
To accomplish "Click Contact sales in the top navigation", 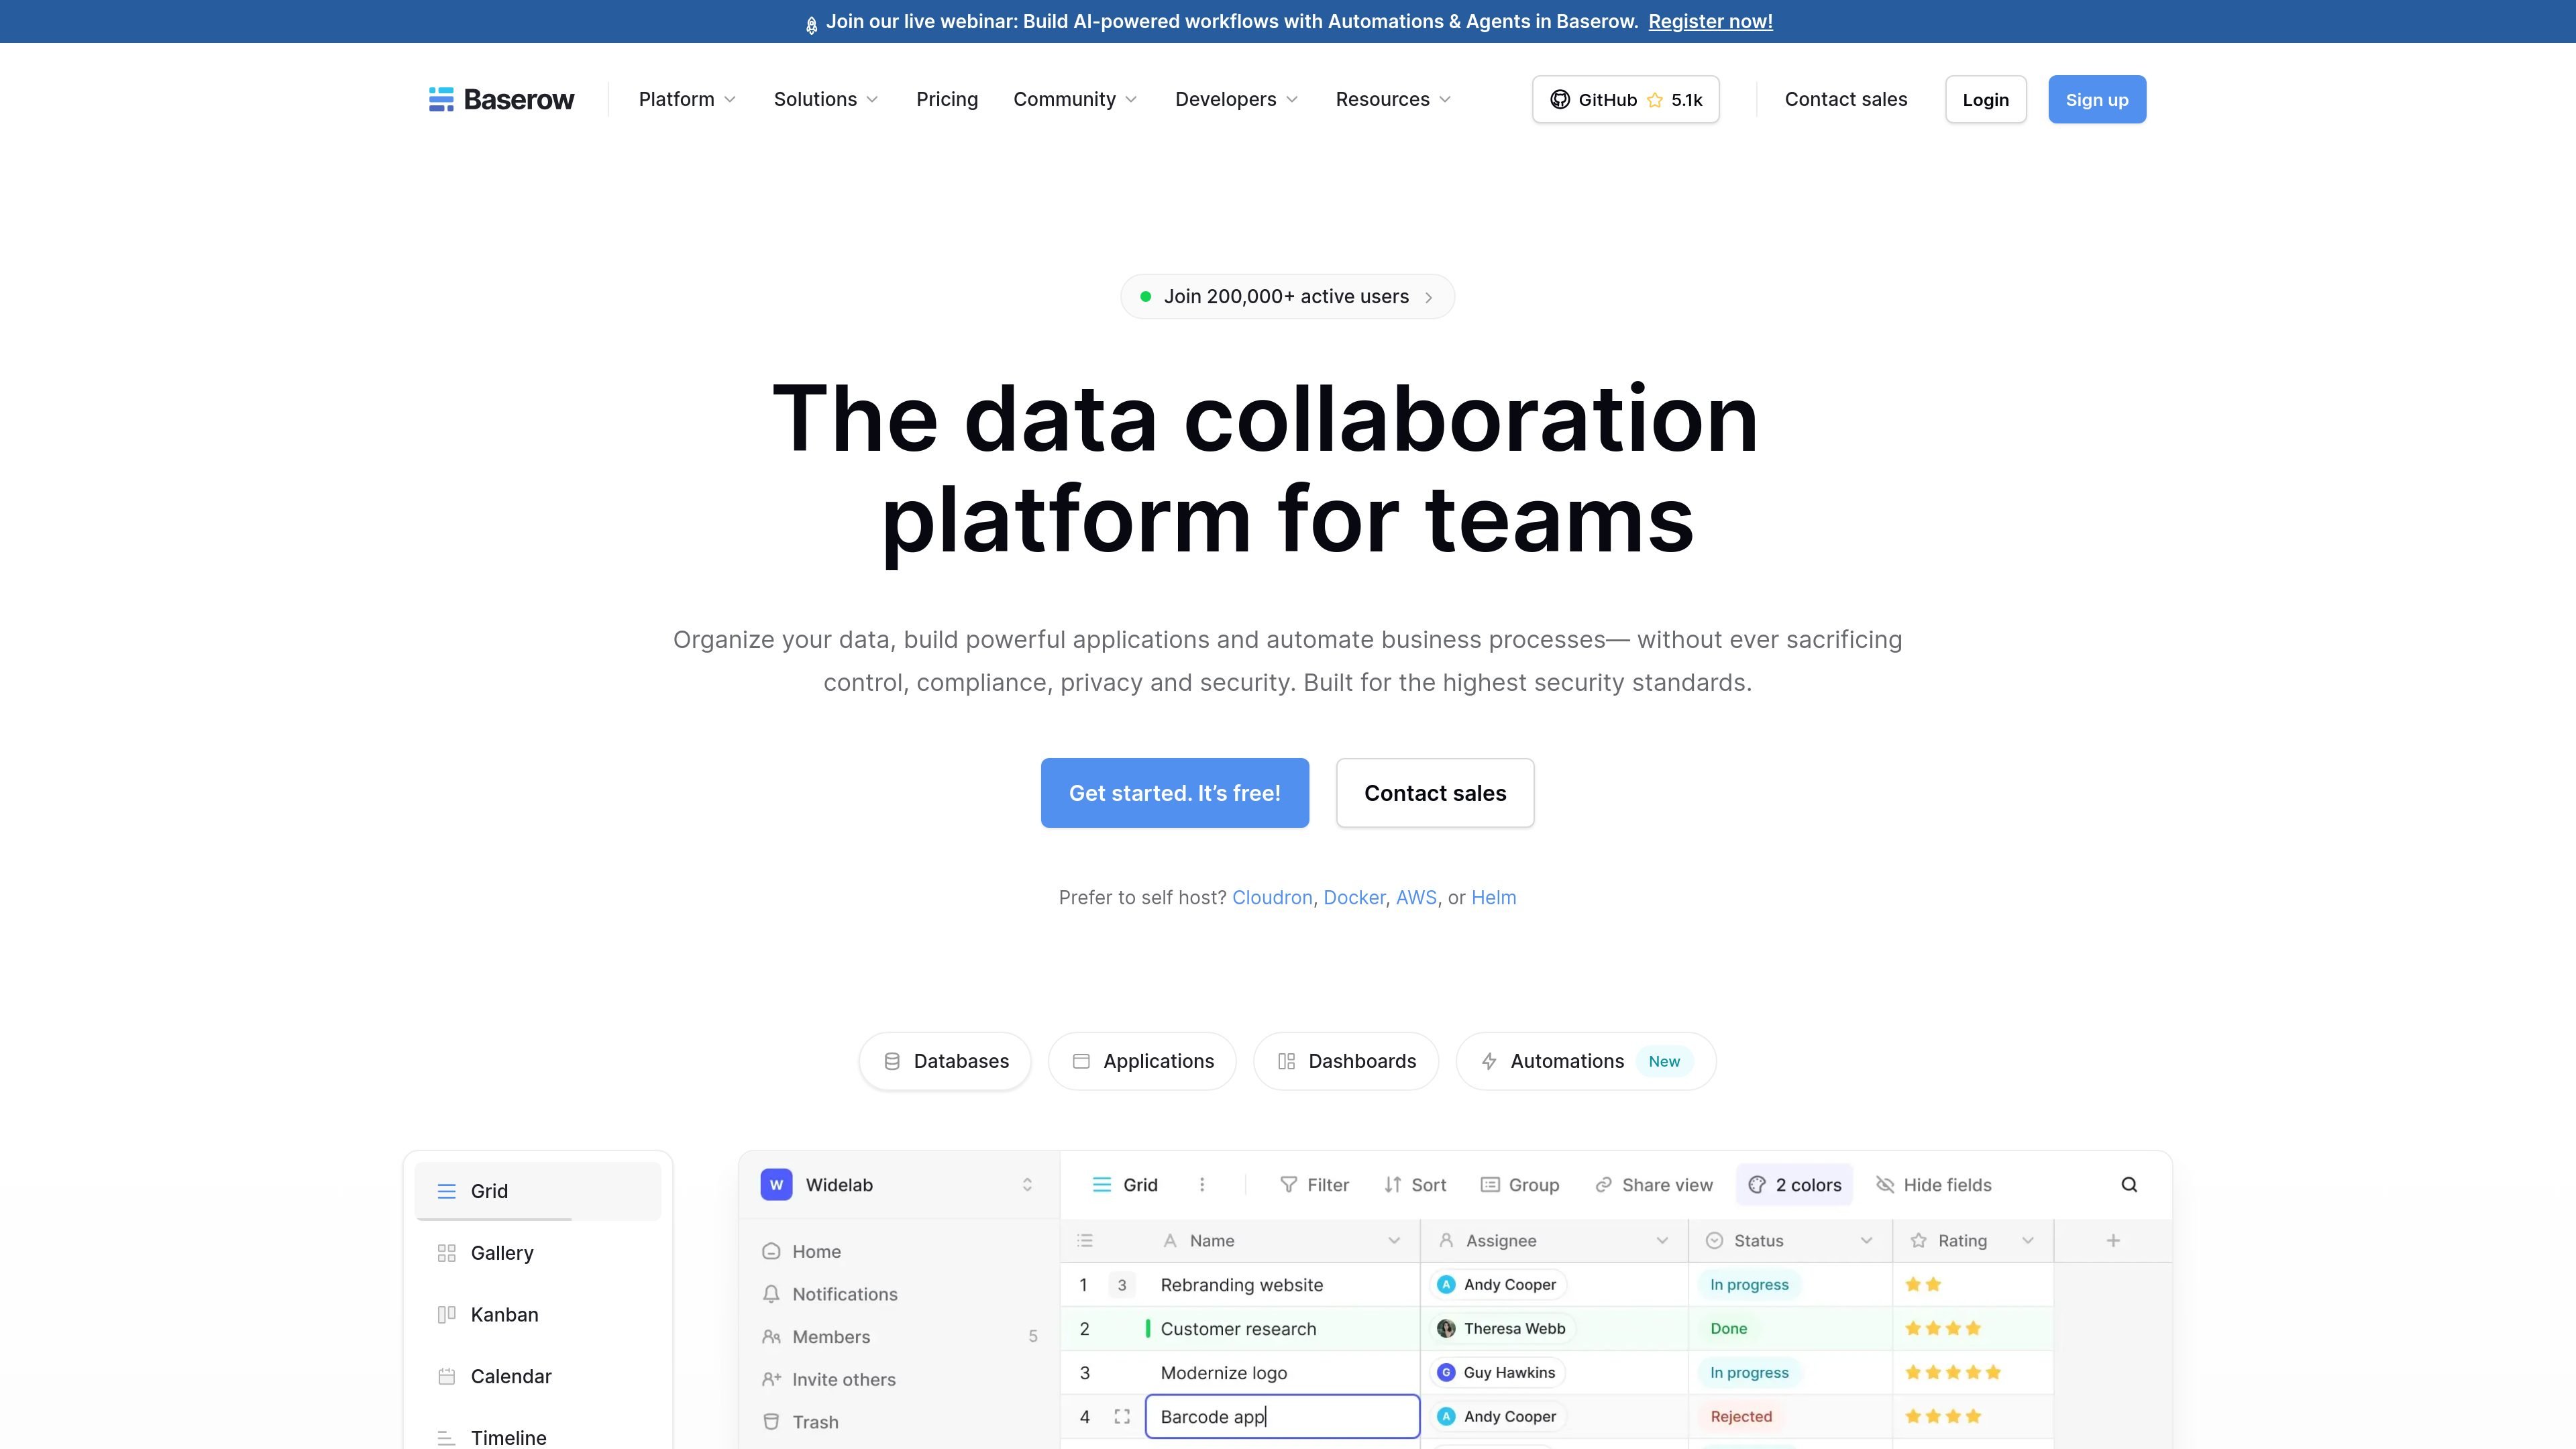I will click(1846, 99).
